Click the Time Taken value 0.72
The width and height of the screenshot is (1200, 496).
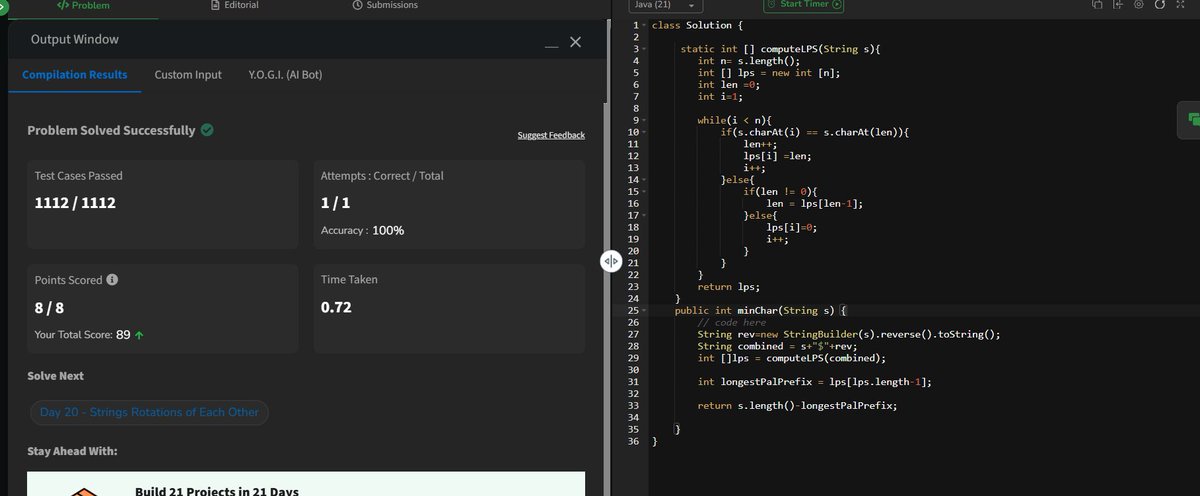pos(336,308)
